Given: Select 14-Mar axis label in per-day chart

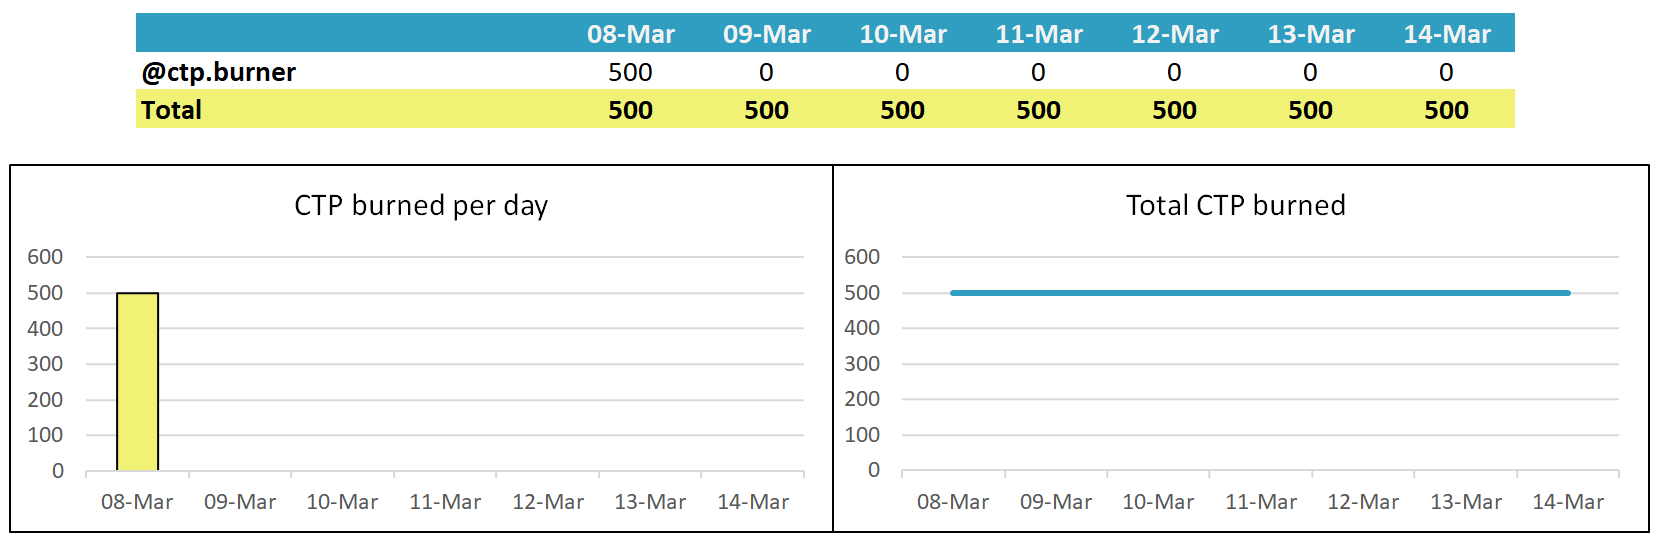Looking at the screenshot, I should [753, 502].
